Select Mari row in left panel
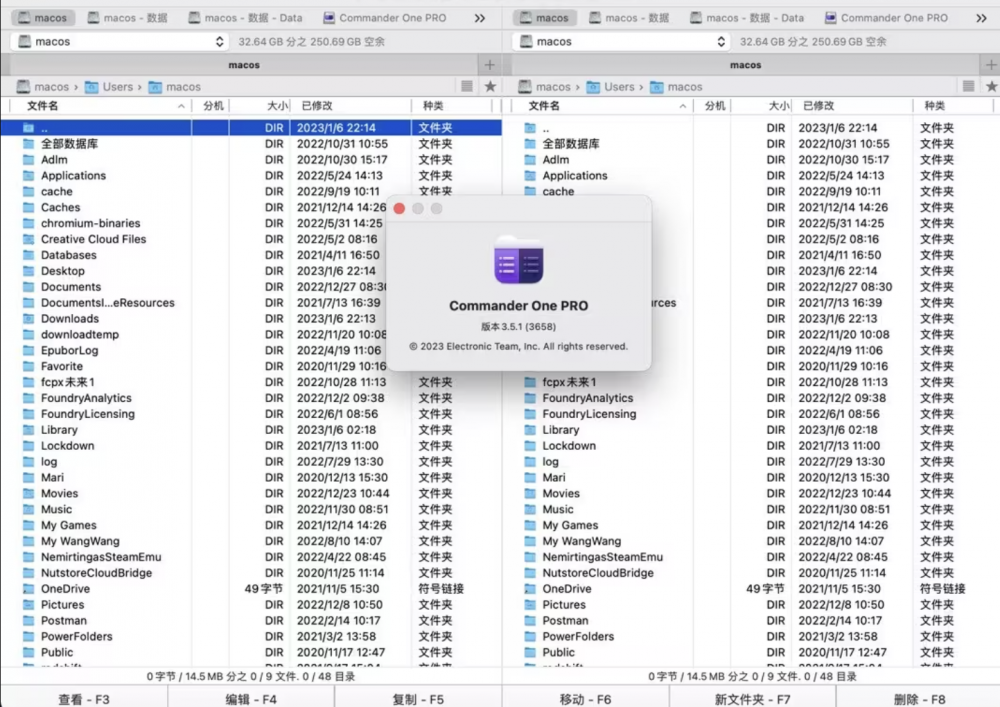This screenshot has width=1000, height=707. coord(251,477)
